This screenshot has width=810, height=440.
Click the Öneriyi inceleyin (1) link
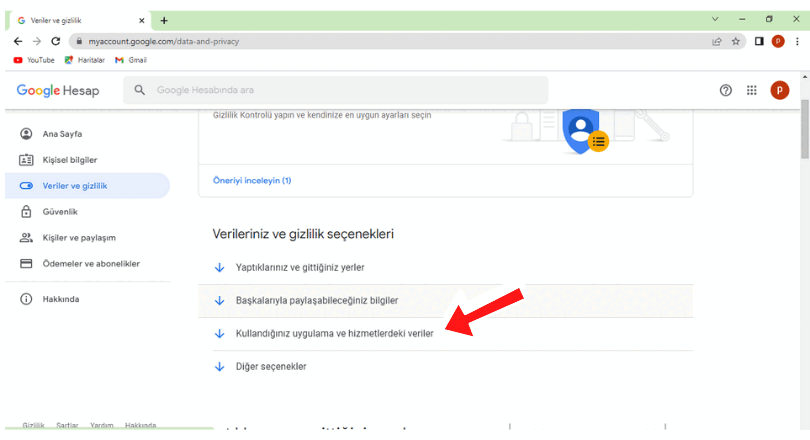pos(252,180)
